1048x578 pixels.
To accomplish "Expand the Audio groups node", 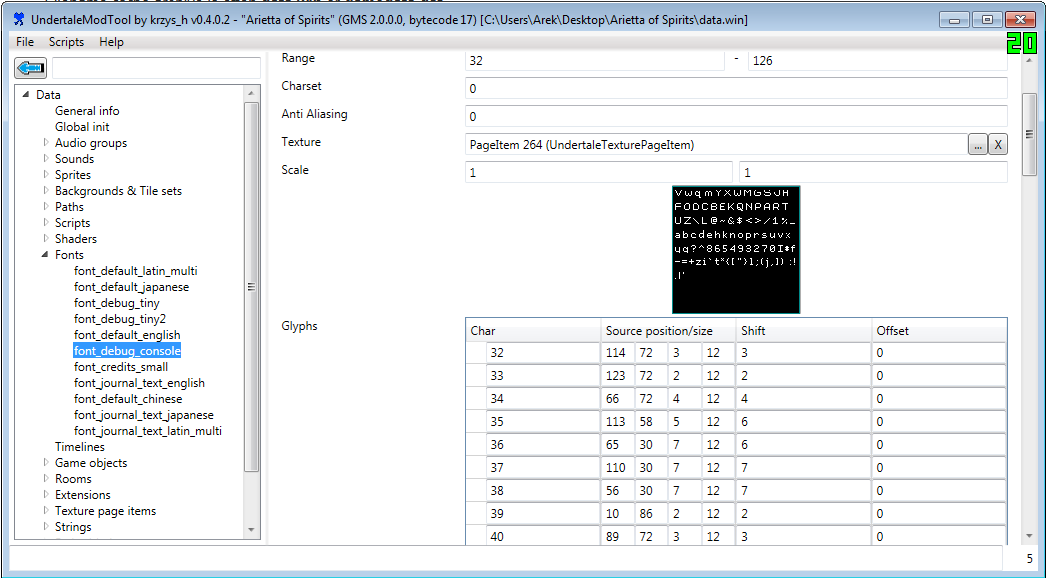I will point(46,143).
